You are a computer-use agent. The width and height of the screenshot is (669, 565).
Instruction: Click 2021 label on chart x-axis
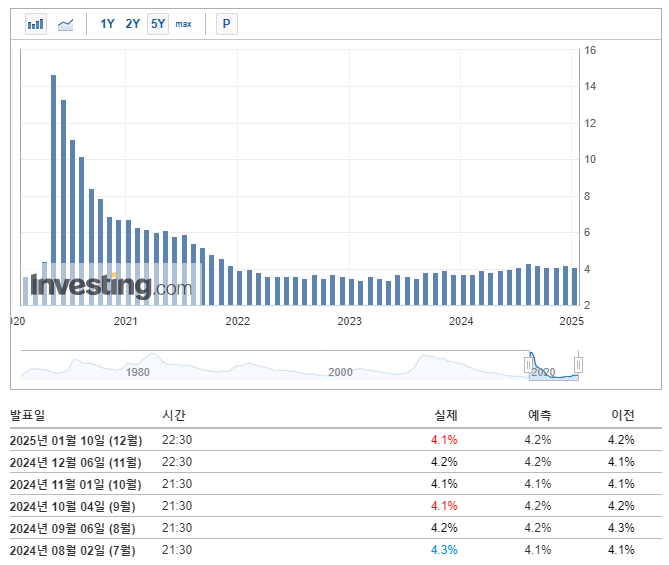point(125,321)
